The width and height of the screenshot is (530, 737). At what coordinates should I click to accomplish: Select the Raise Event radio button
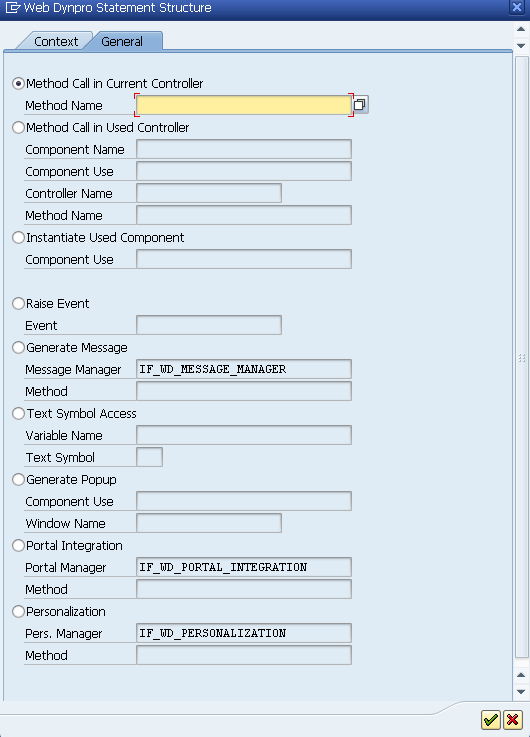18,304
